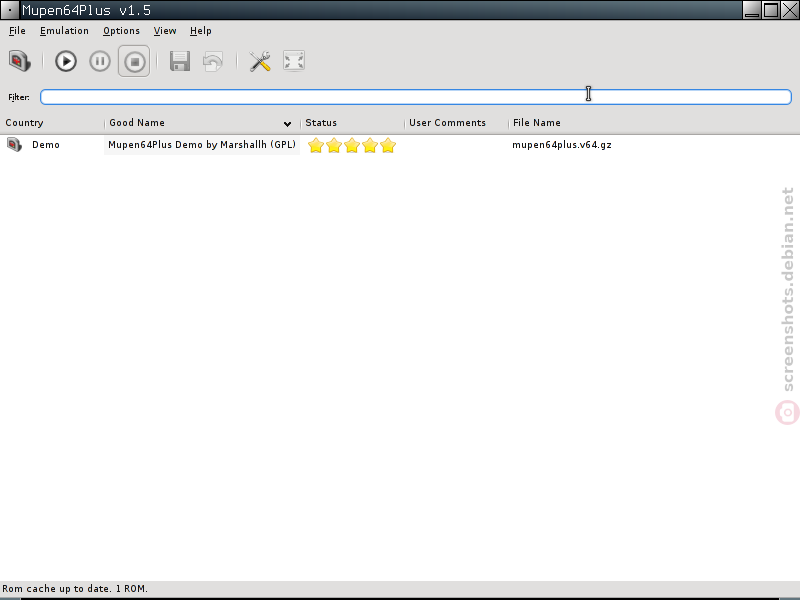Focus the Filter text field
Screen dimensions: 800x600
(x=416, y=97)
